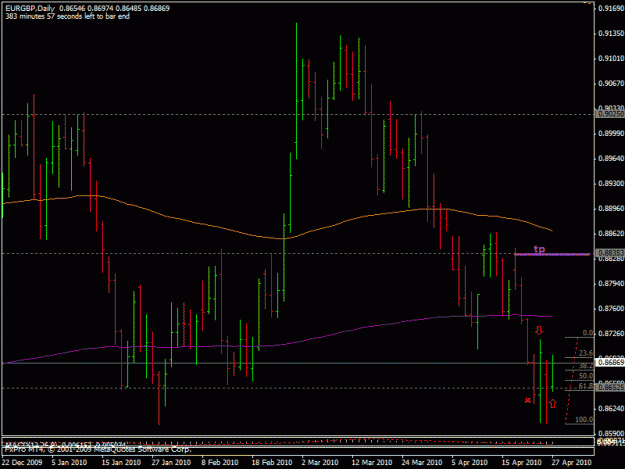Viewport: 625px width, 469px height.
Task: Click the 27 Apr 2010 date label
Action: 572,462
